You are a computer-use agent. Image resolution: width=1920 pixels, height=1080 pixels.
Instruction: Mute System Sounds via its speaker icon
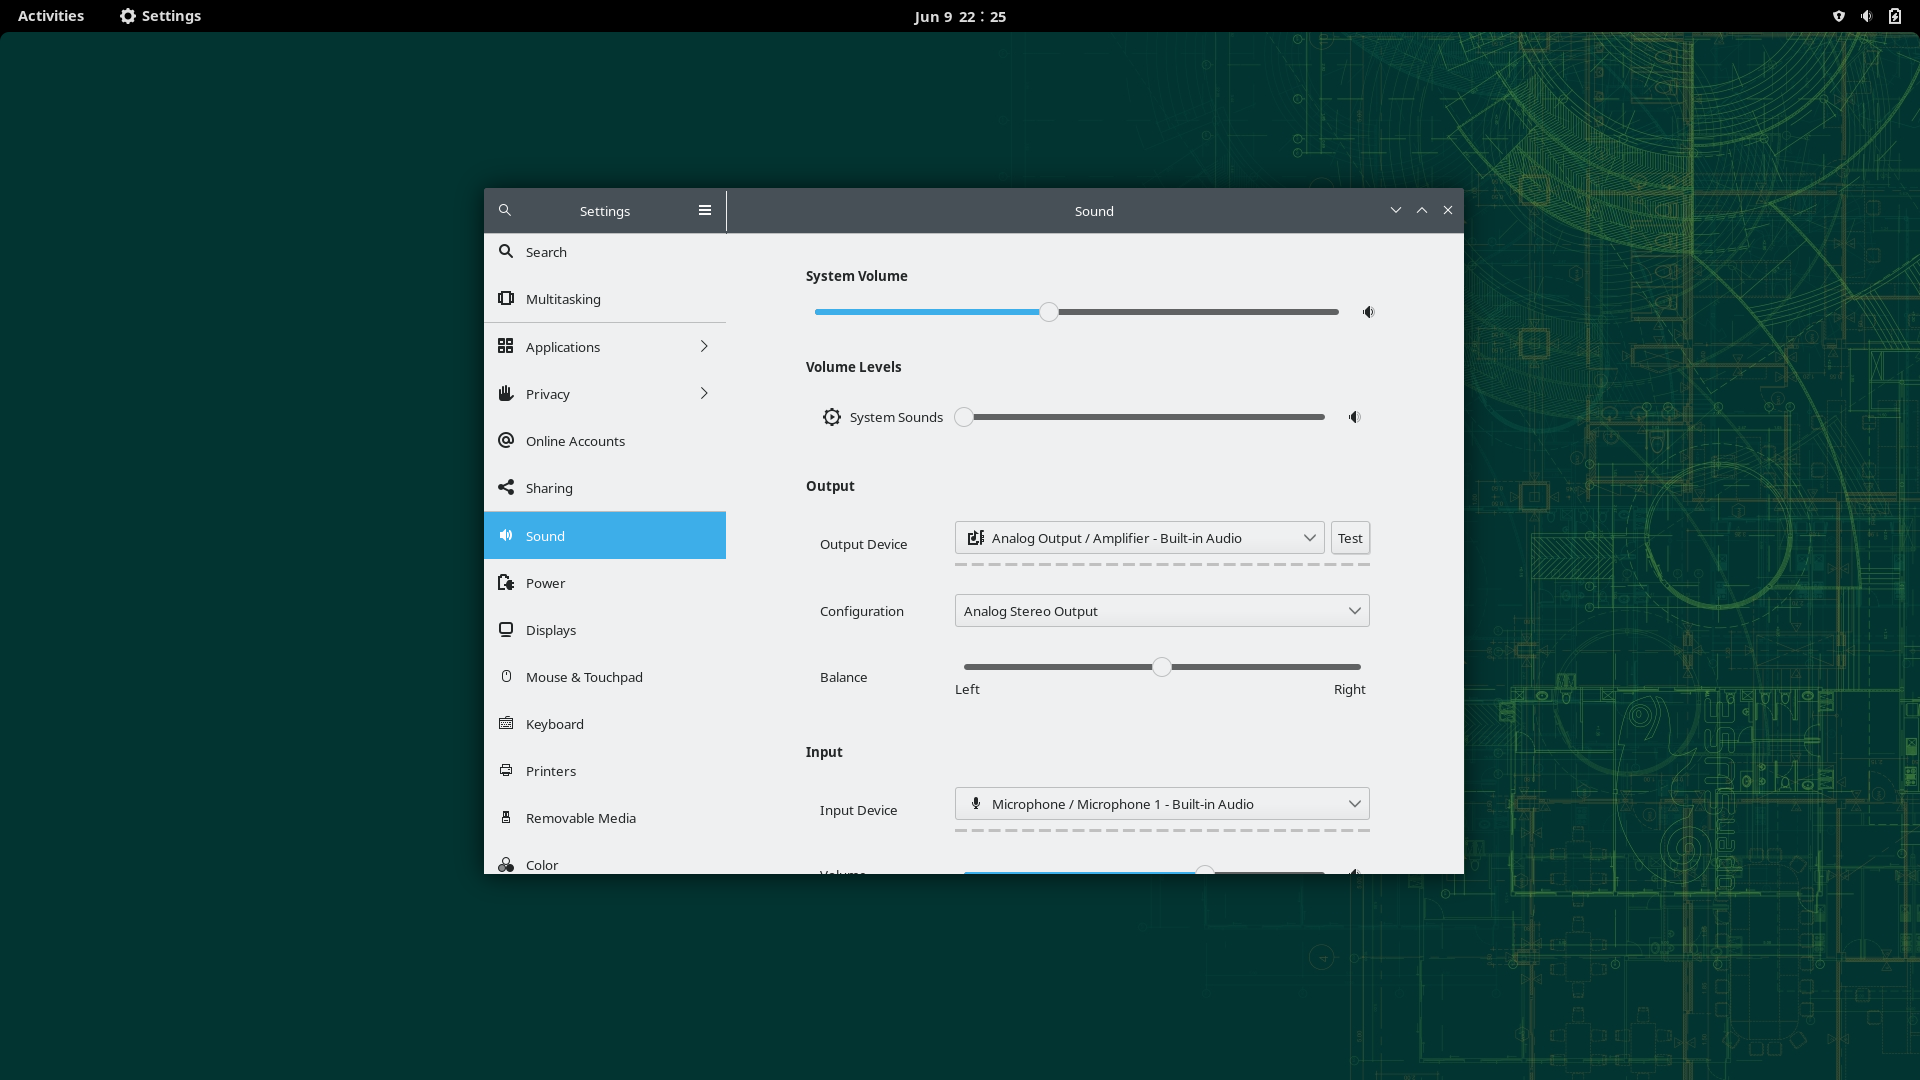[x=1354, y=417]
